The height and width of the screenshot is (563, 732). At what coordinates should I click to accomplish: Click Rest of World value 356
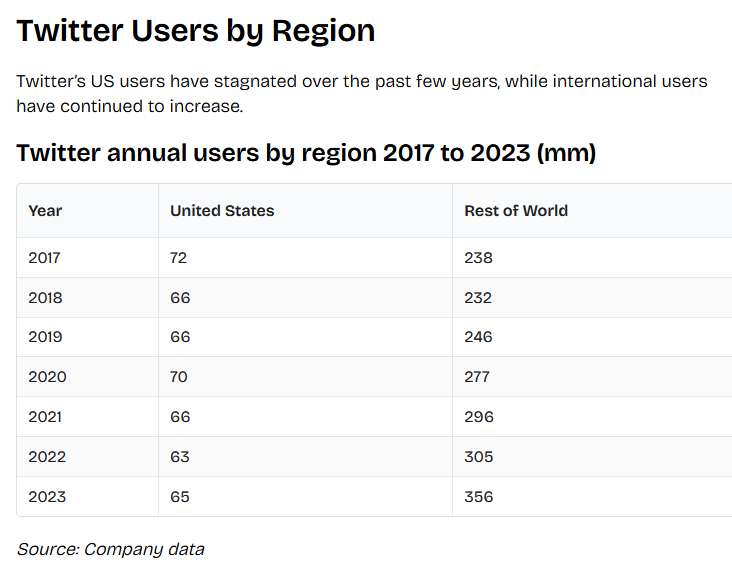(479, 497)
